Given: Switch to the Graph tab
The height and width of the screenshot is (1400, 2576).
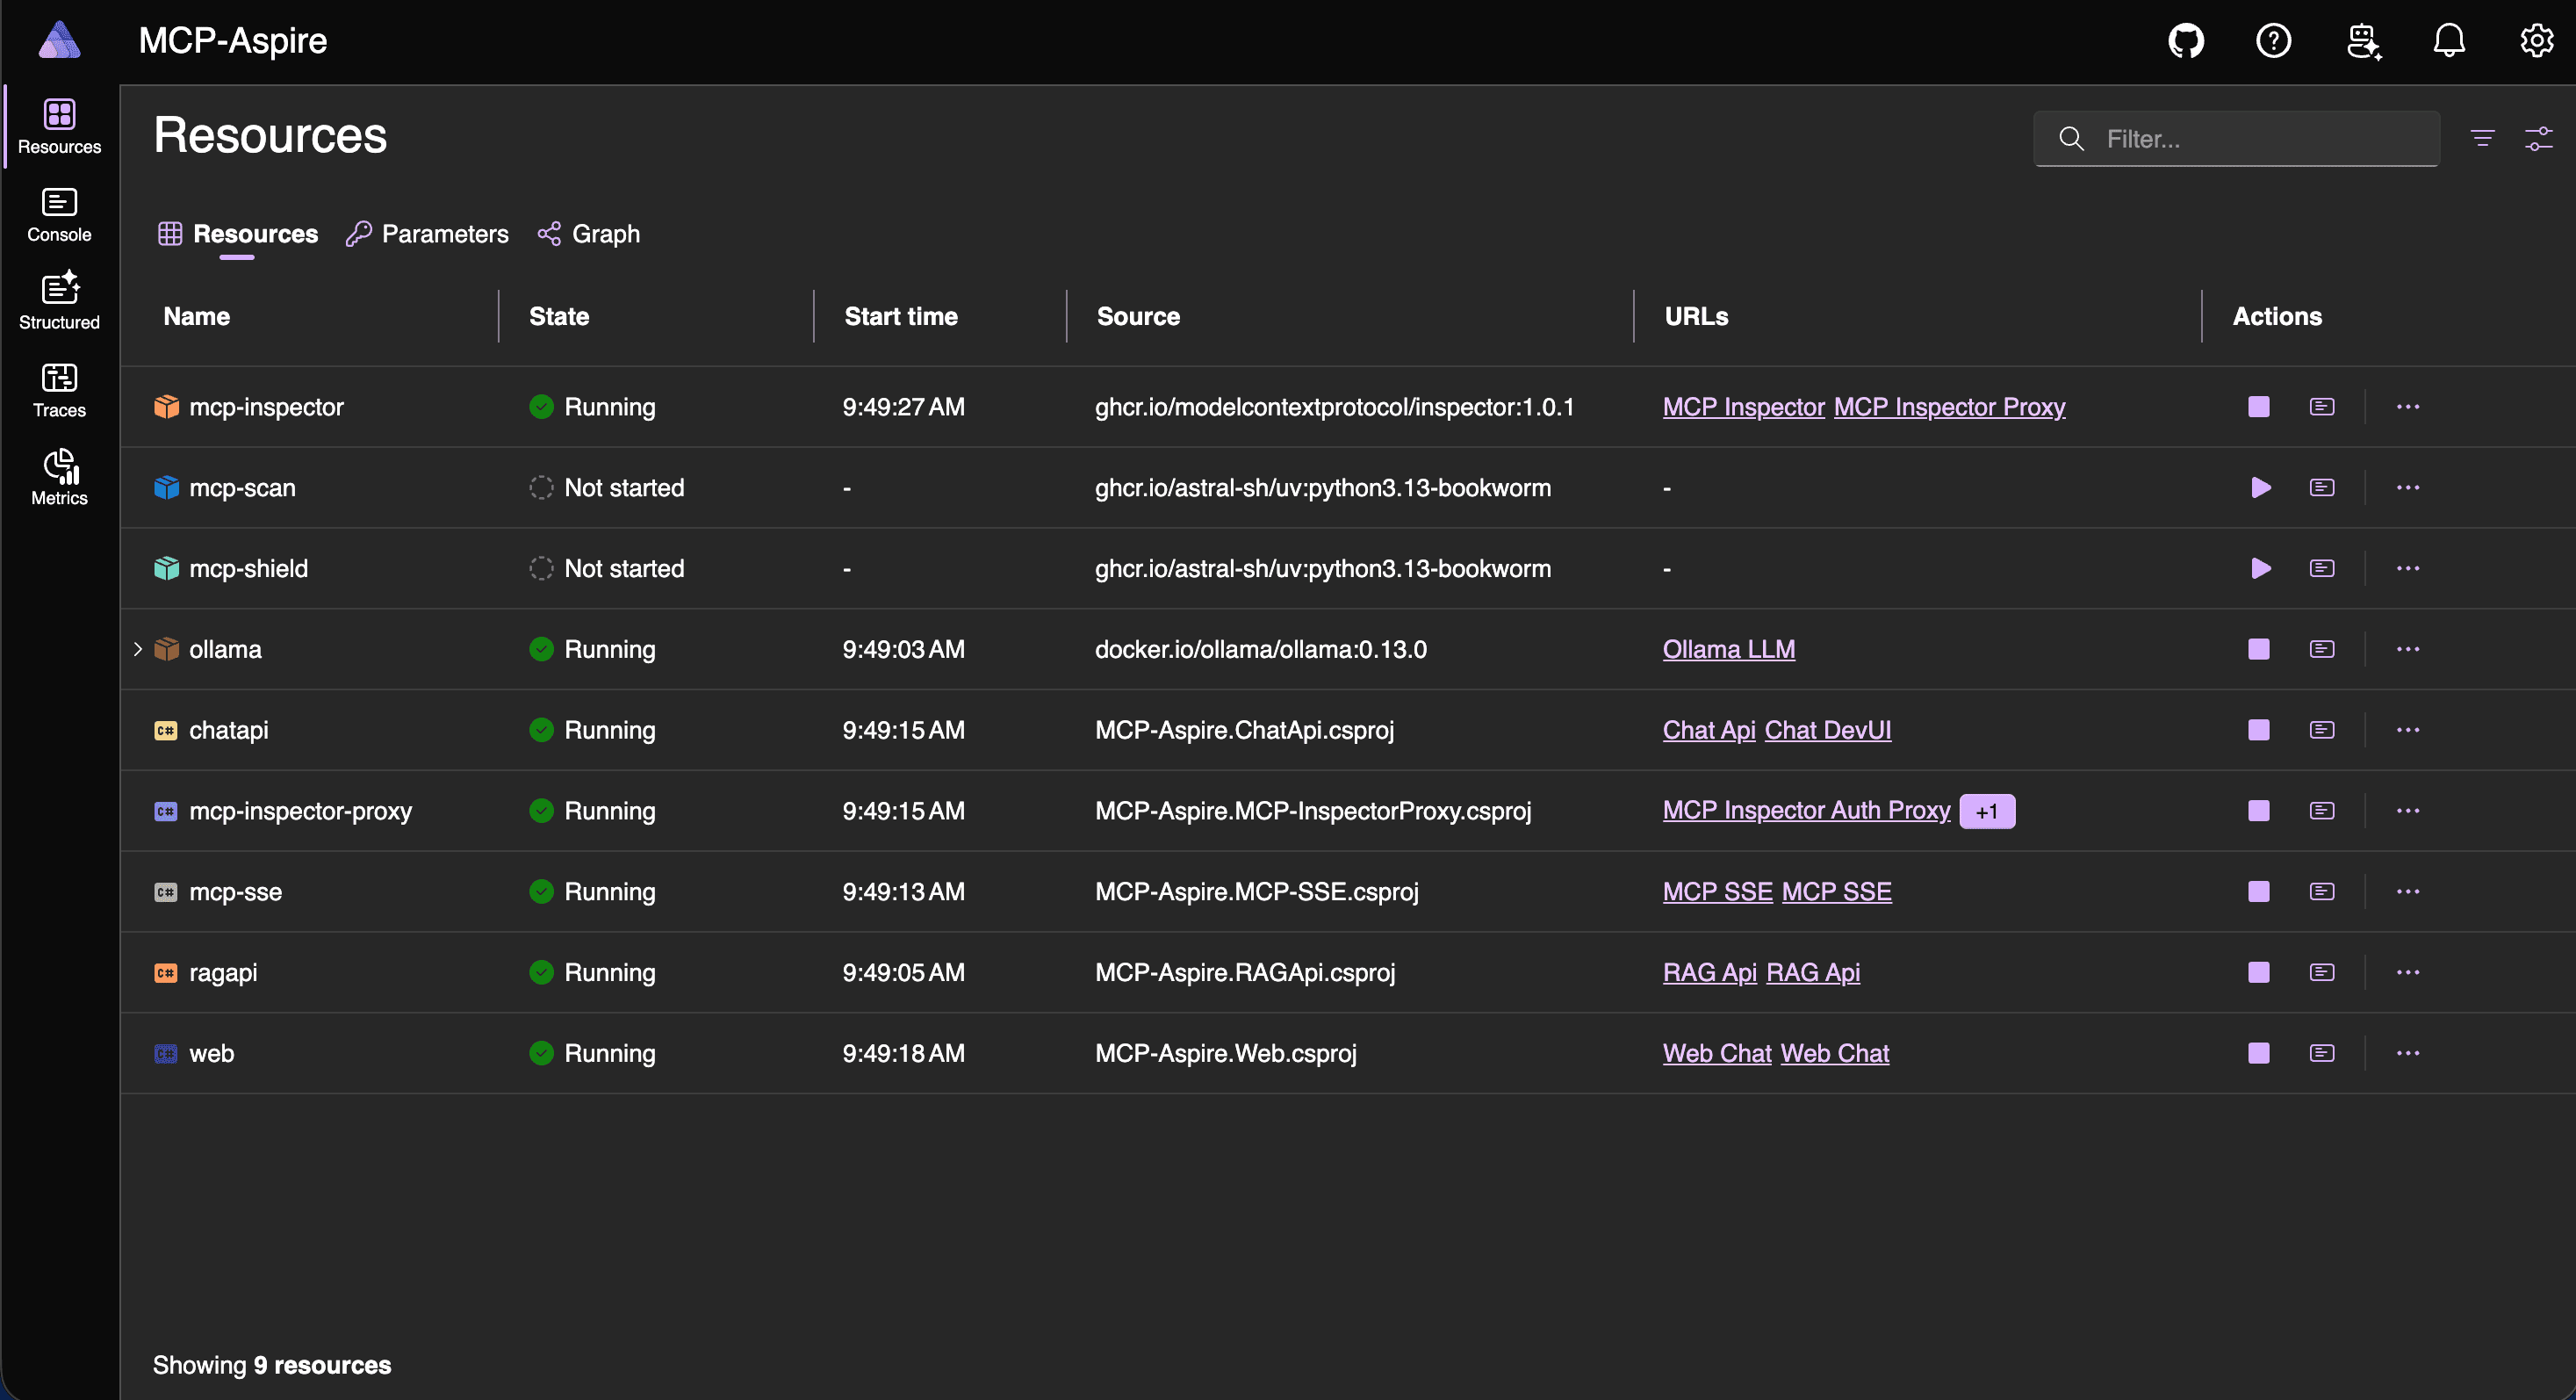Looking at the screenshot, I should tap(589, 234).
